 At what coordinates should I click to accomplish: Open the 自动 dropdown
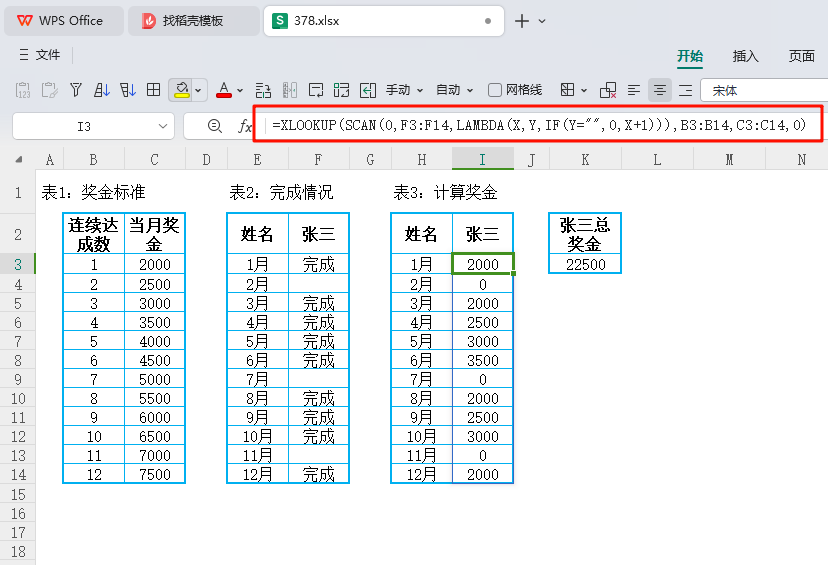coord(454,90)
